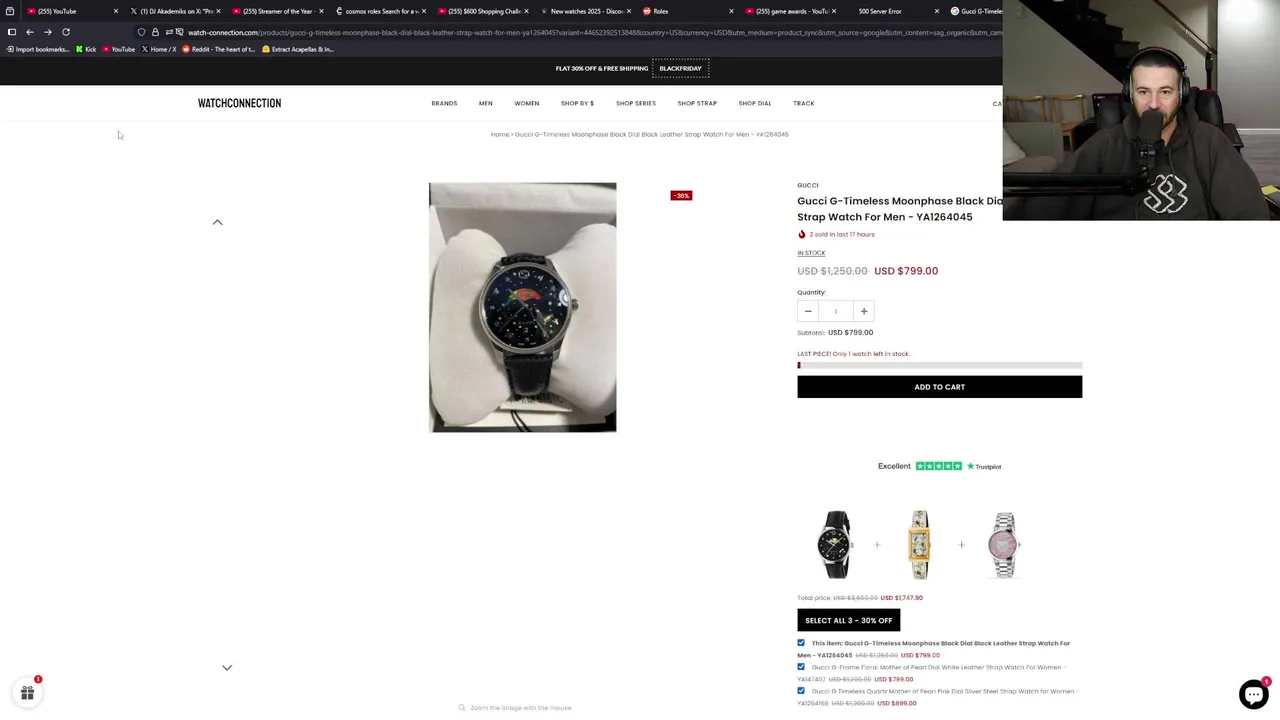
Task: Add the watch to cart
Action: pos(939,387)
